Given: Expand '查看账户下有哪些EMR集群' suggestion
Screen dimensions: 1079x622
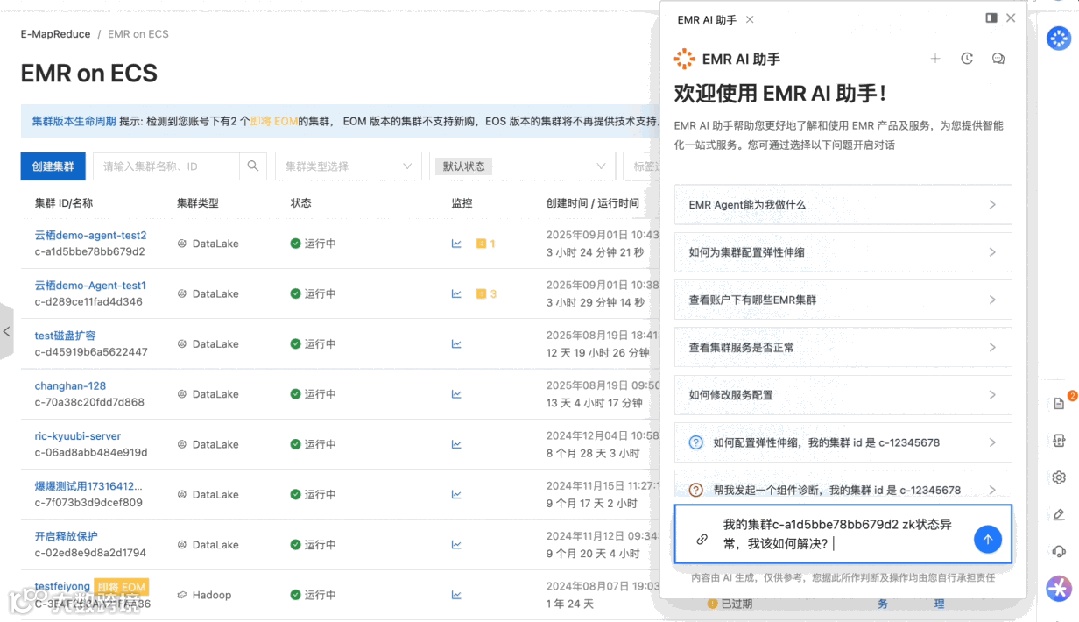Looking at the screenshot, I should (842, 299).
